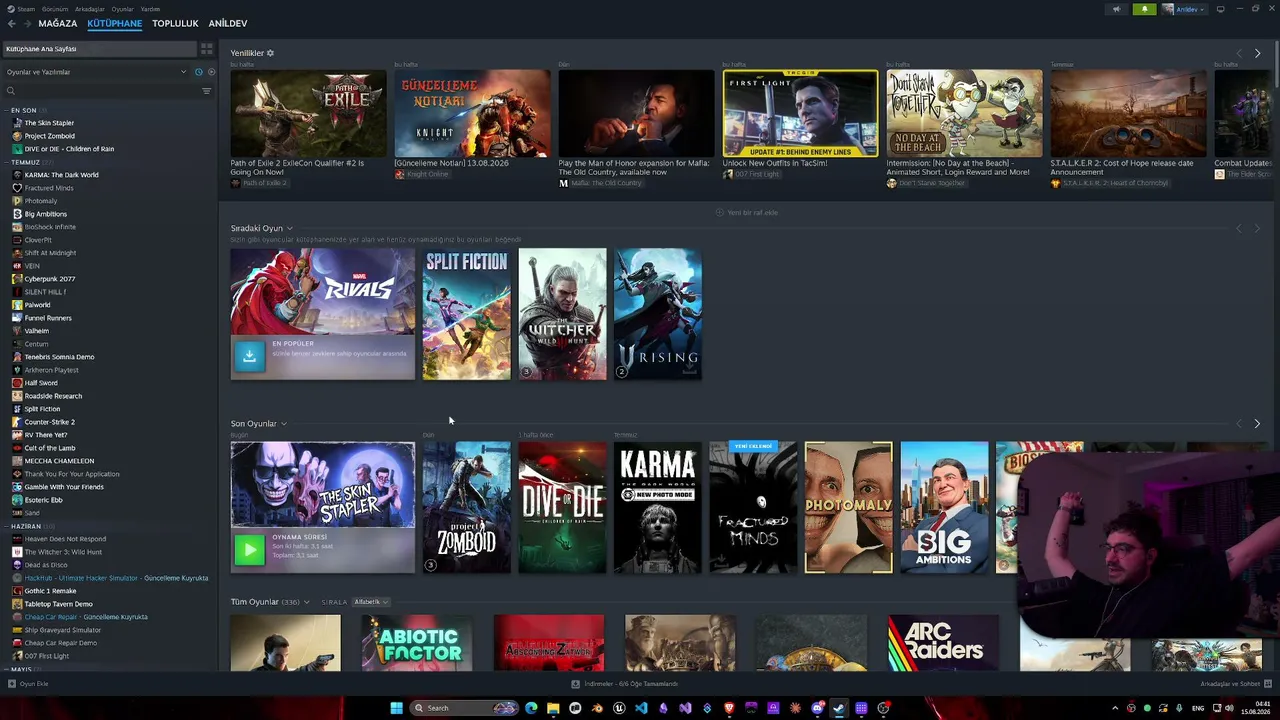This screenshot has width=1280, height=720.
Task: Open the Arkadaşlar ve Sohbet icon
Action: (x=1268, y=684)
